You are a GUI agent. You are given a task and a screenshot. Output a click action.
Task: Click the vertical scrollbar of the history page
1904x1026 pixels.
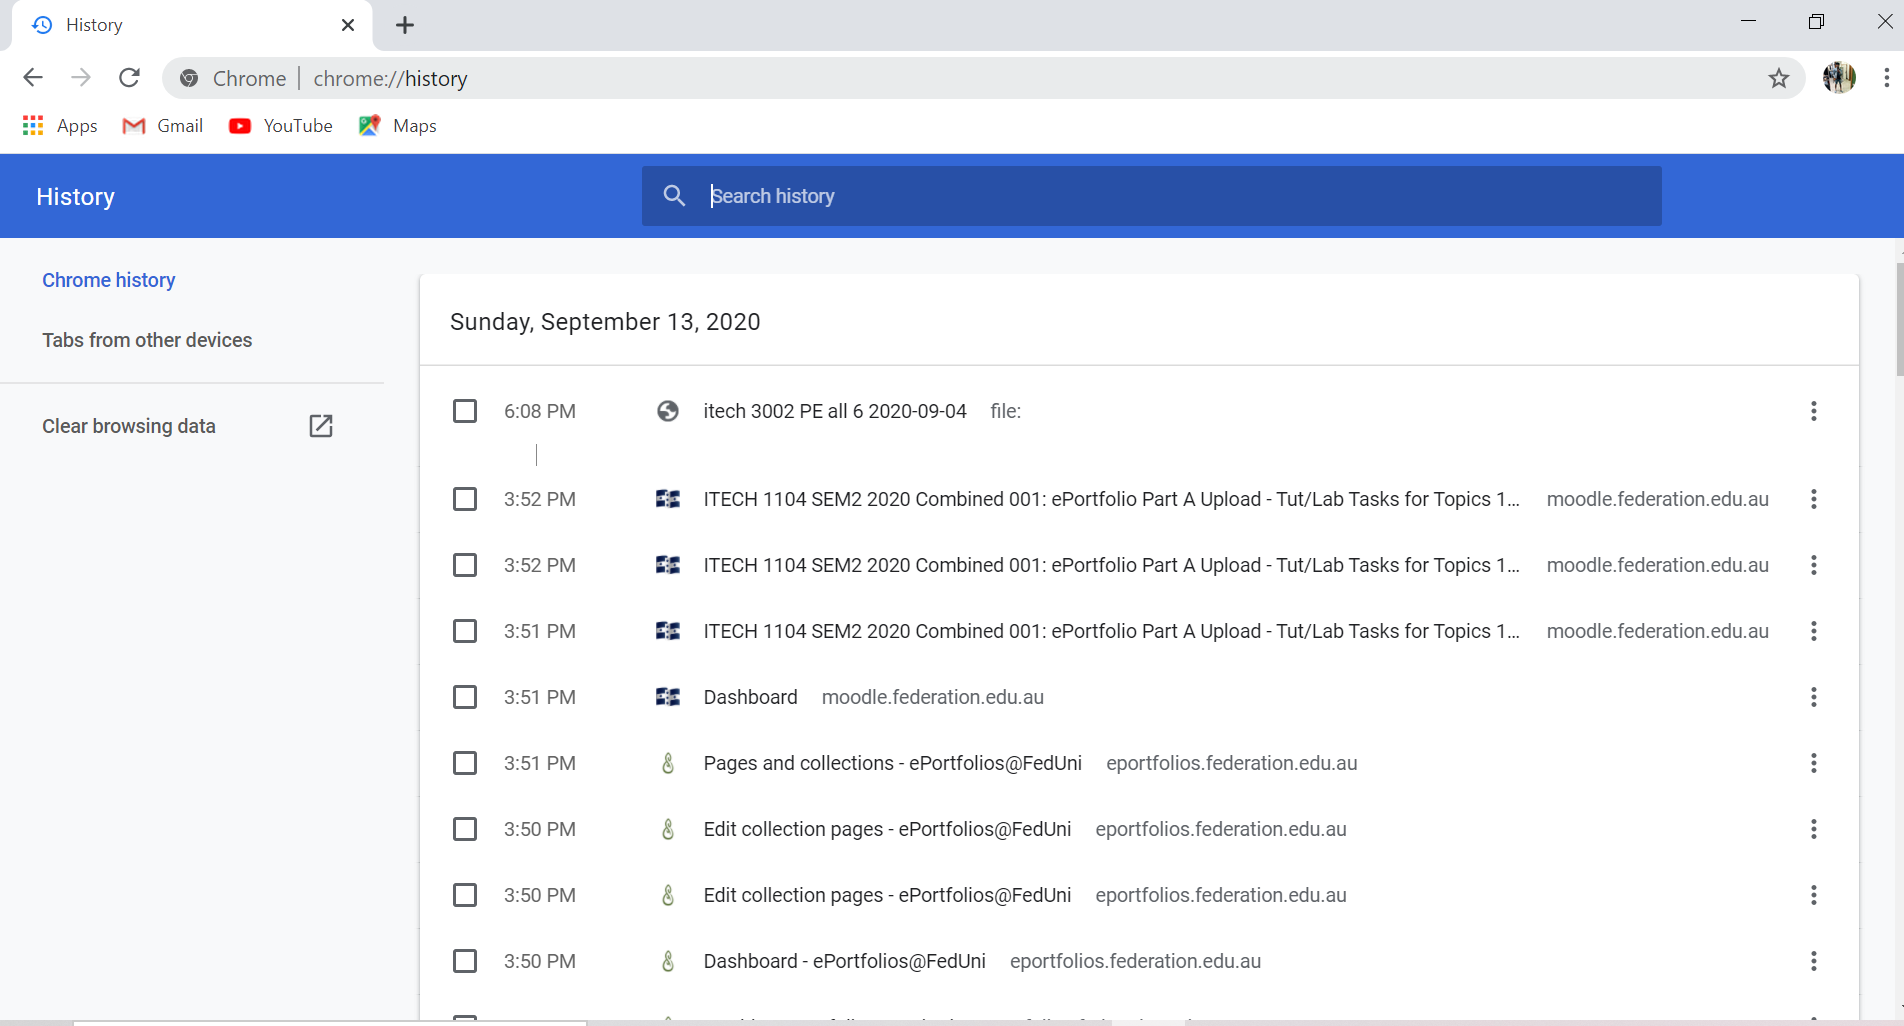coord(1898,320)
